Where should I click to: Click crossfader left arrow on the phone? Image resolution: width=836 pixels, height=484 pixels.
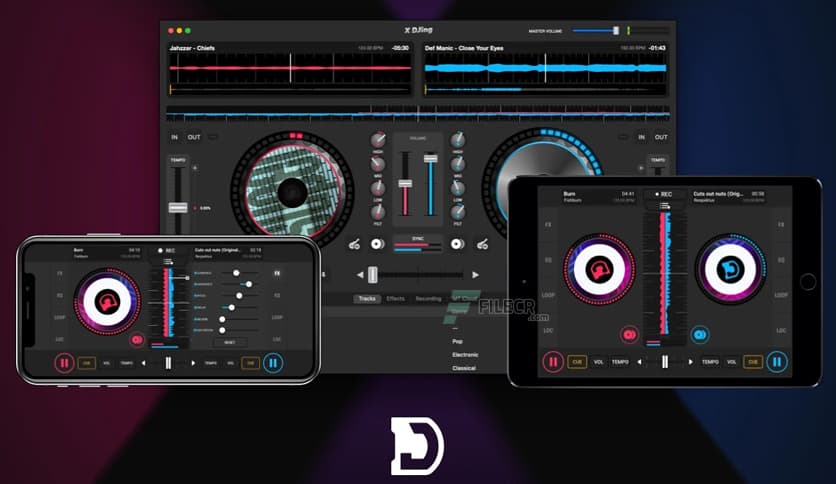tap(143, 363)
